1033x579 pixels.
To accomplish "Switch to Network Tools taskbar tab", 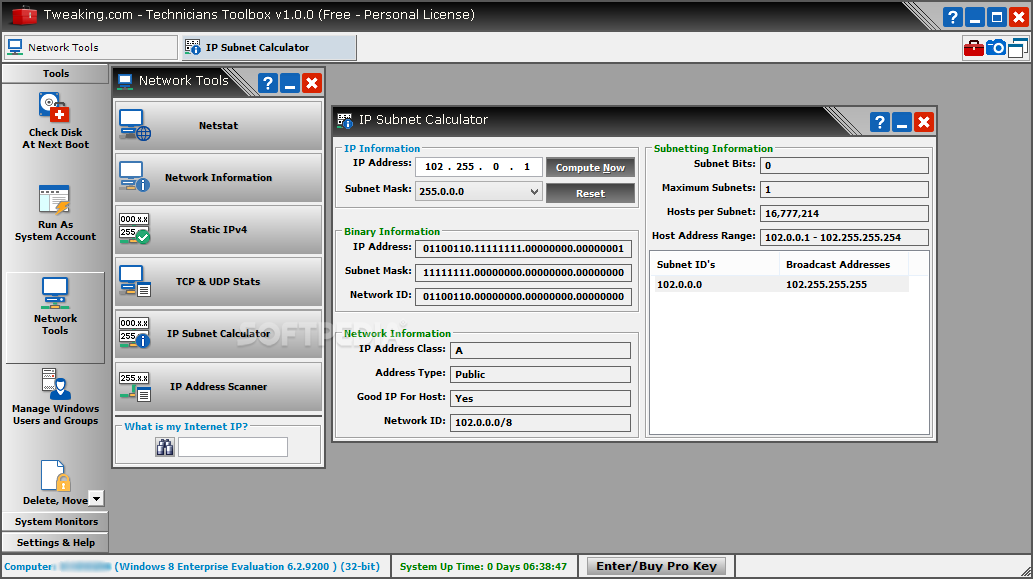I will [x=91, y=47].
